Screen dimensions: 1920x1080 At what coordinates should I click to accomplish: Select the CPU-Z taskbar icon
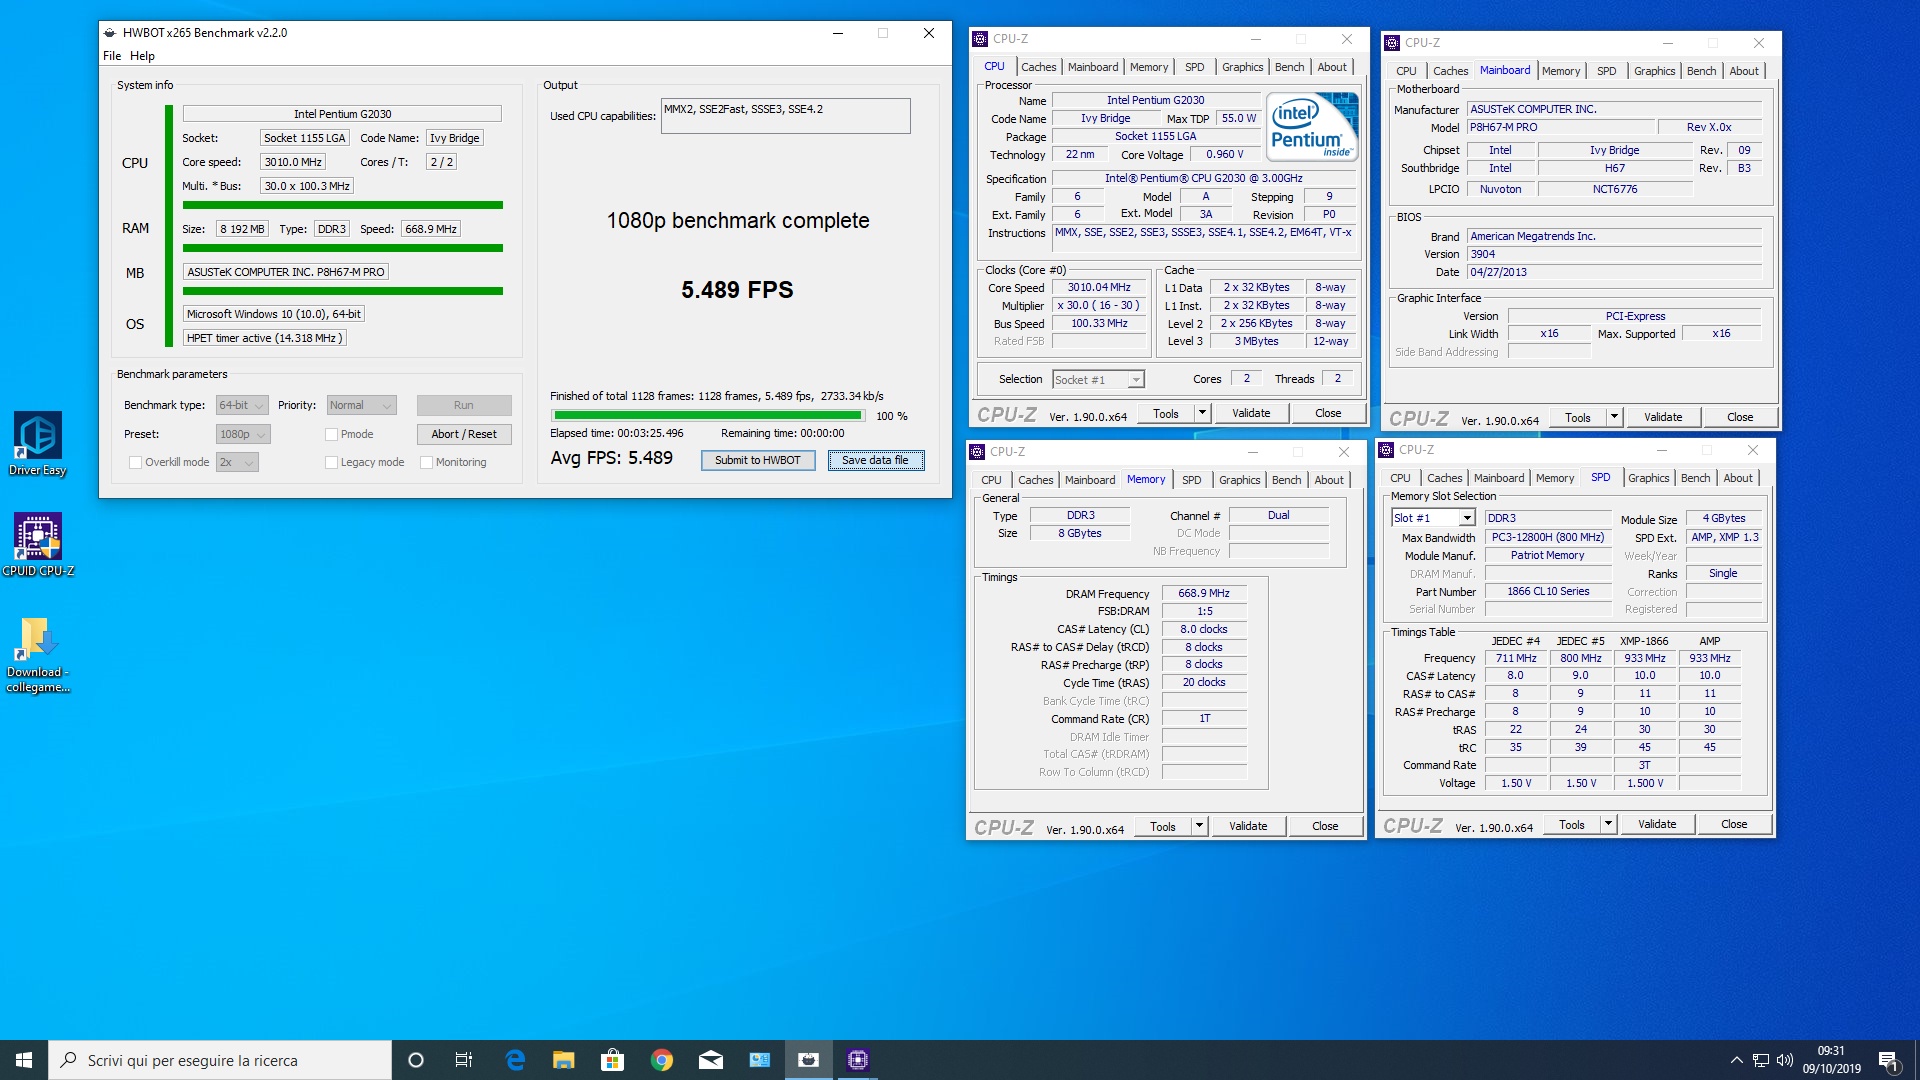point(857,1060)
